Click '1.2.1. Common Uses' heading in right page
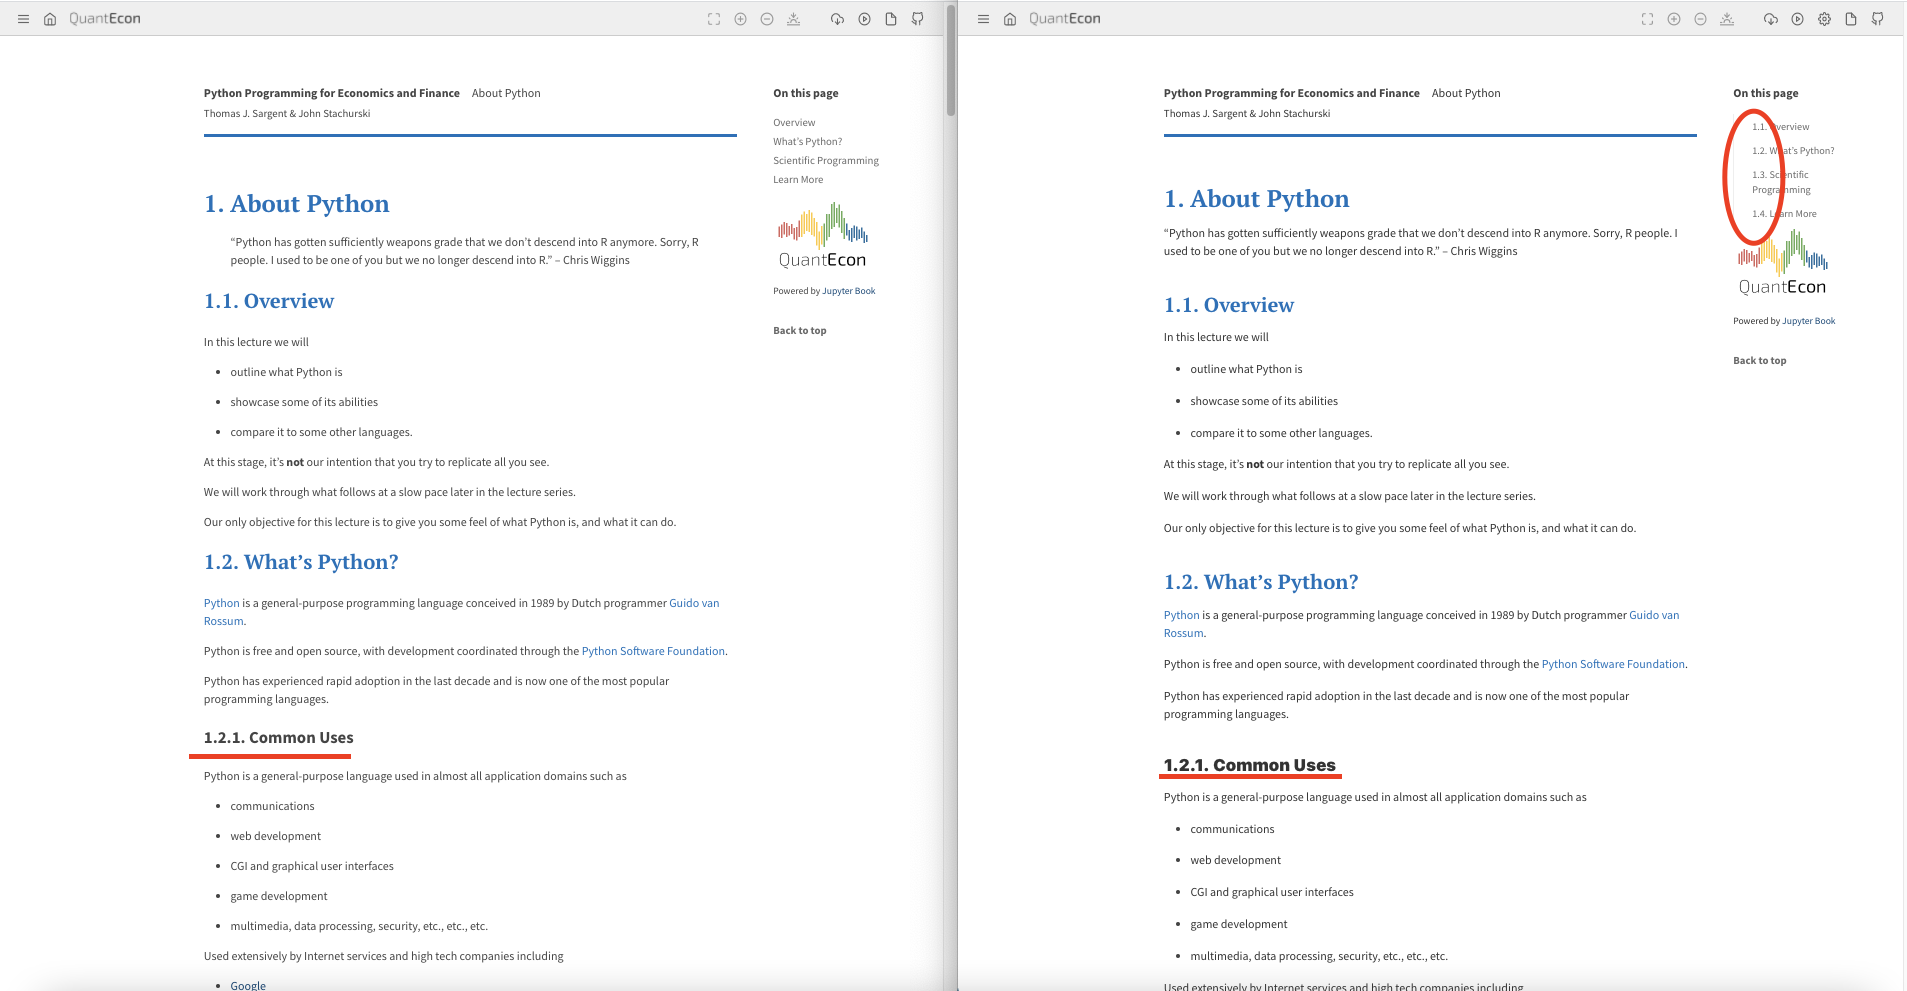This screenshot has height=991, width=1907. click(x=1250, y=765)
